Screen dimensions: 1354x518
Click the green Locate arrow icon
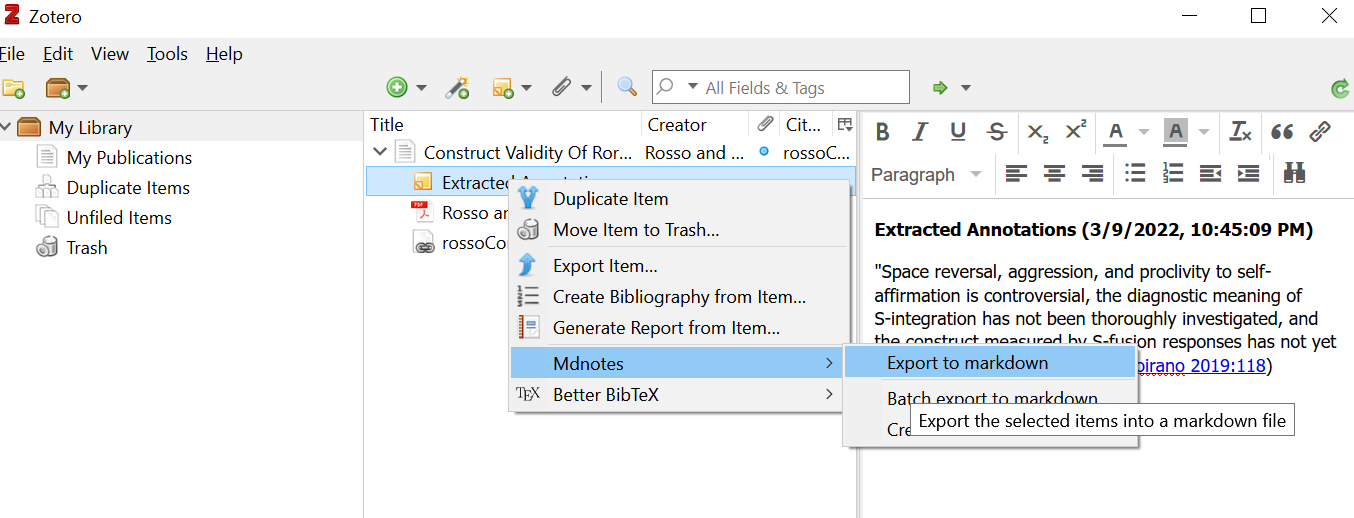click(x=940, y=88)
